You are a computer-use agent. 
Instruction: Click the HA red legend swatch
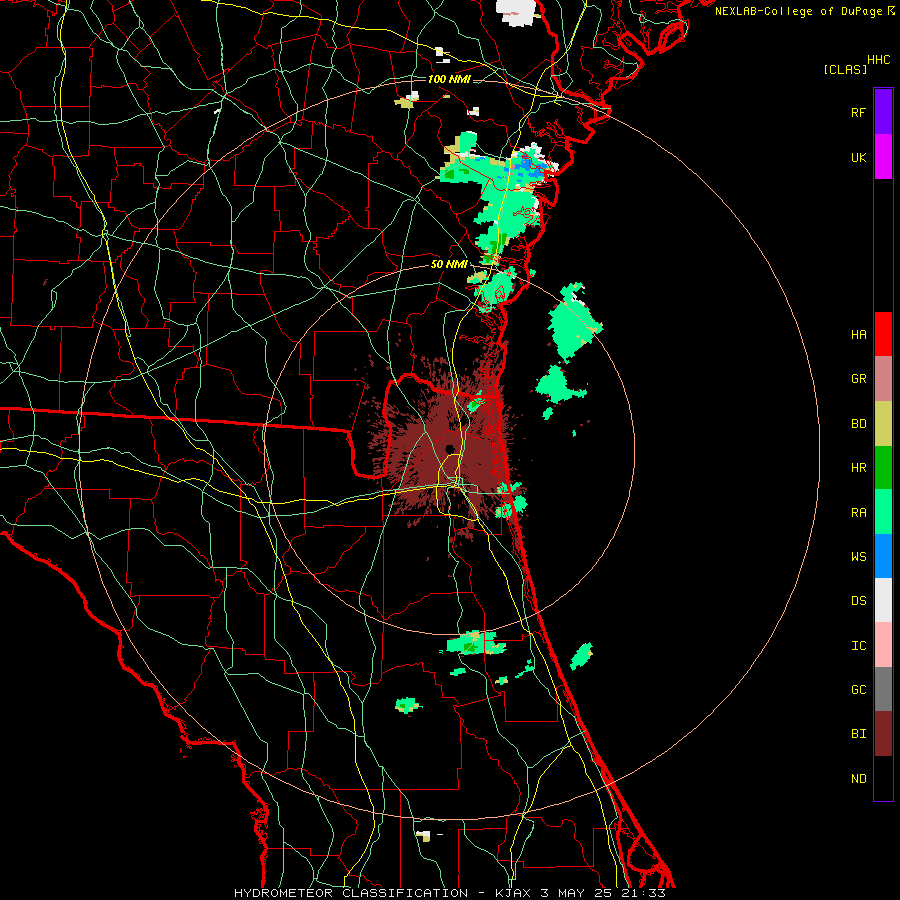(883, 334)
